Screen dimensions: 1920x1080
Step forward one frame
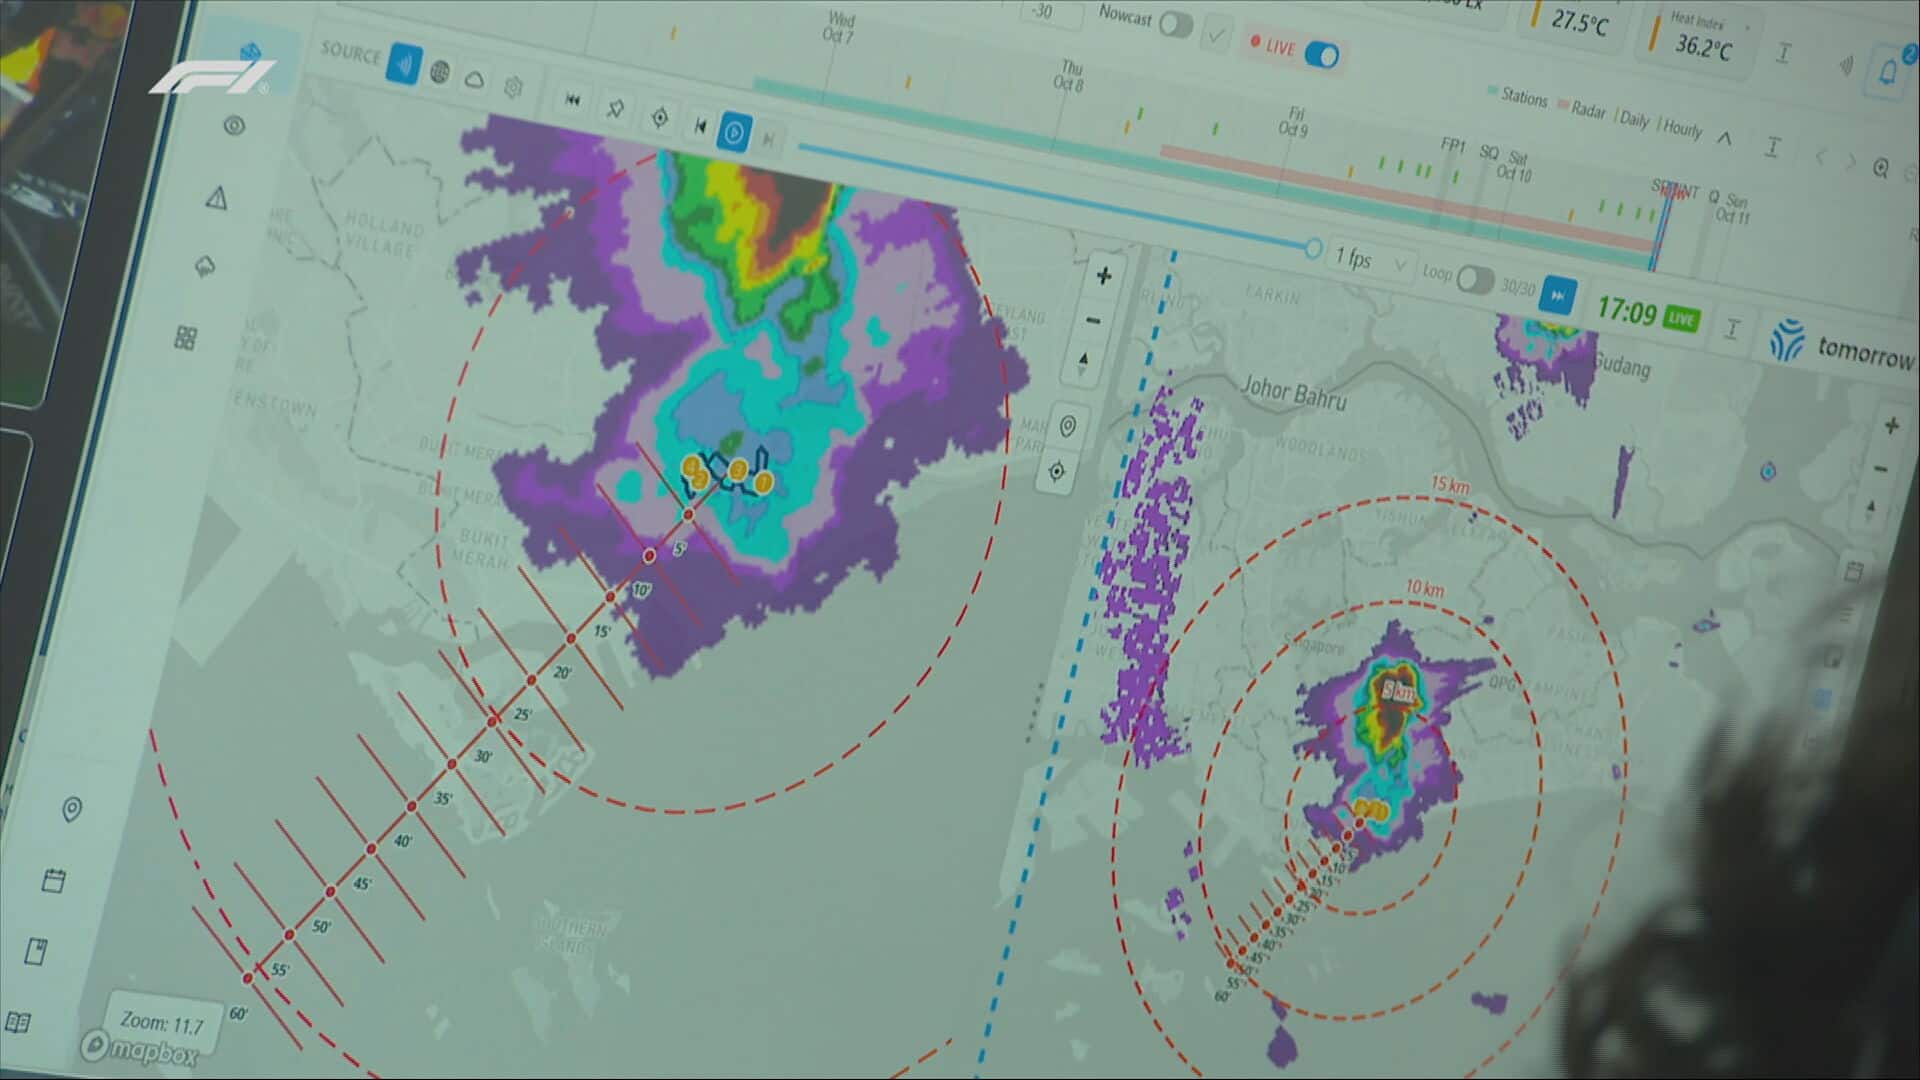click(768, 140)
